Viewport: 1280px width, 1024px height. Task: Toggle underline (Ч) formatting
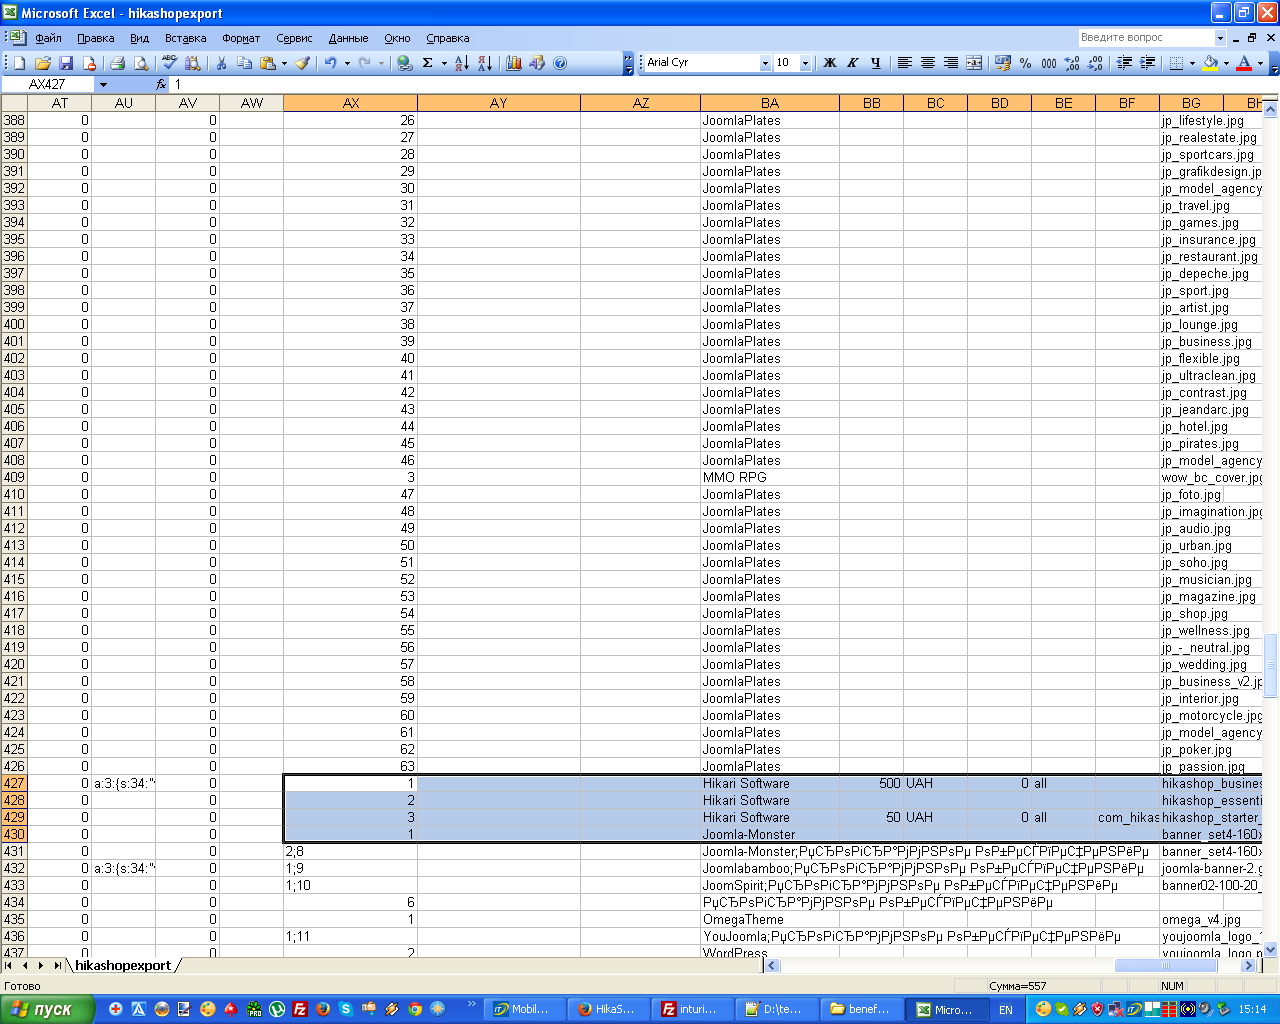click(x=875, y=63)
